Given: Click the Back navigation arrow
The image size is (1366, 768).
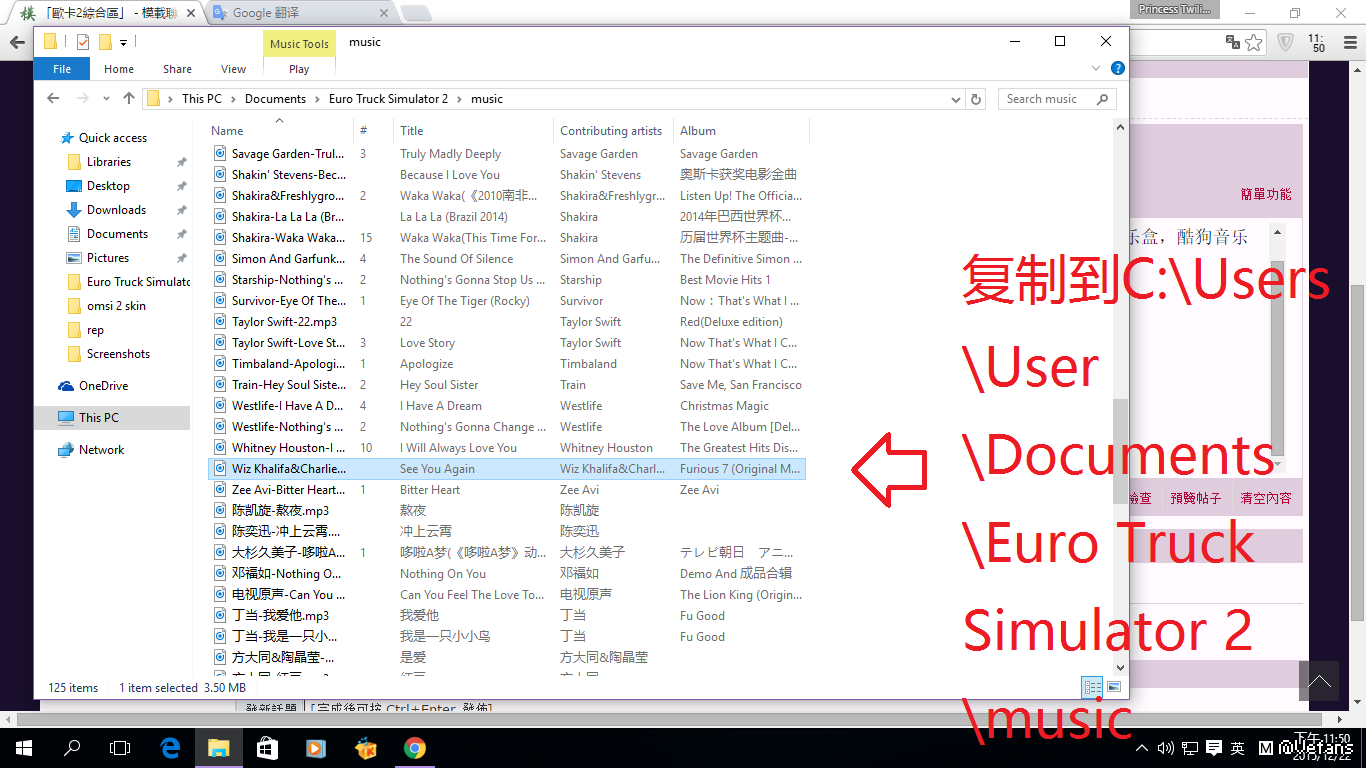Looking at the screenshot, I should coord(54,99).
